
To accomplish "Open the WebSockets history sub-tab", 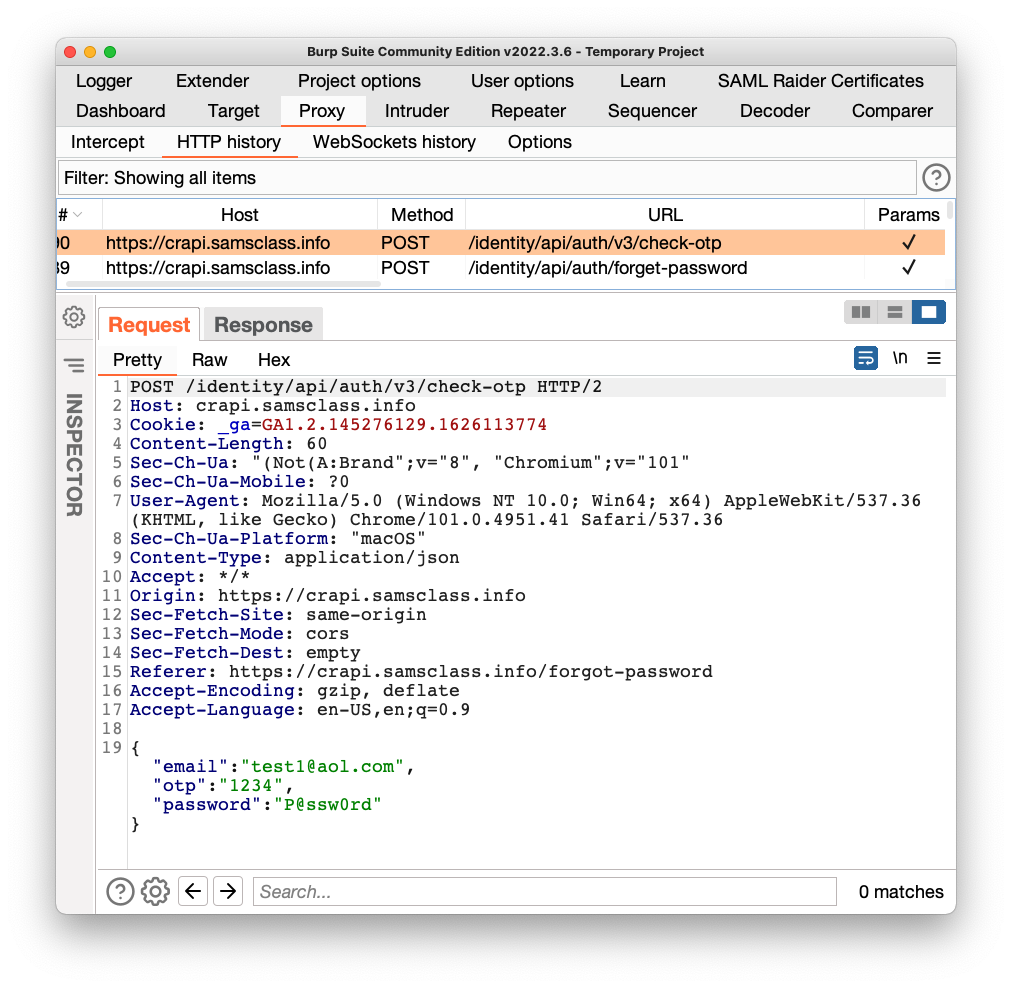I will (x=394, y=142).
